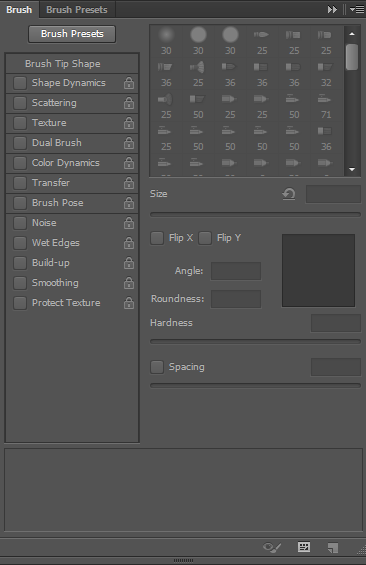Click the lock icon next to Shape Dynamics
This screenshot has height=565, width=366.
point(129,83)
